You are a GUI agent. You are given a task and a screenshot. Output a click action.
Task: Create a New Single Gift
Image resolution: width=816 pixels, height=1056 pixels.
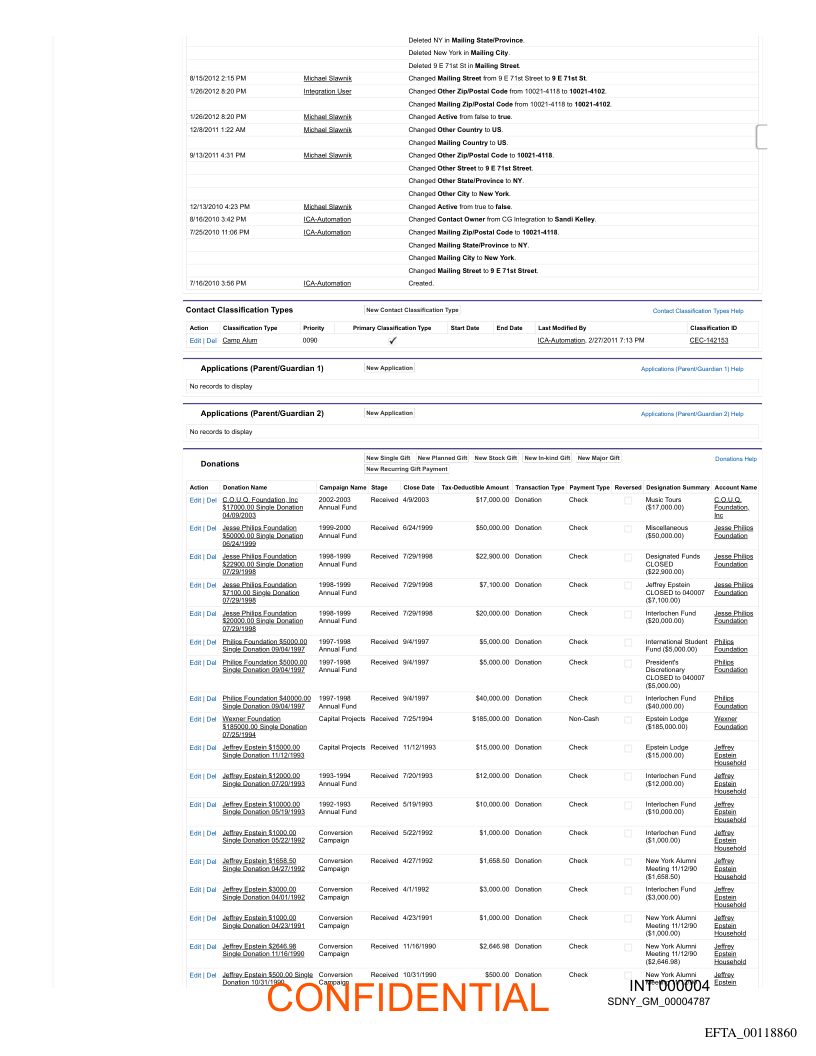pyautogui.click(x=388, y=458)
